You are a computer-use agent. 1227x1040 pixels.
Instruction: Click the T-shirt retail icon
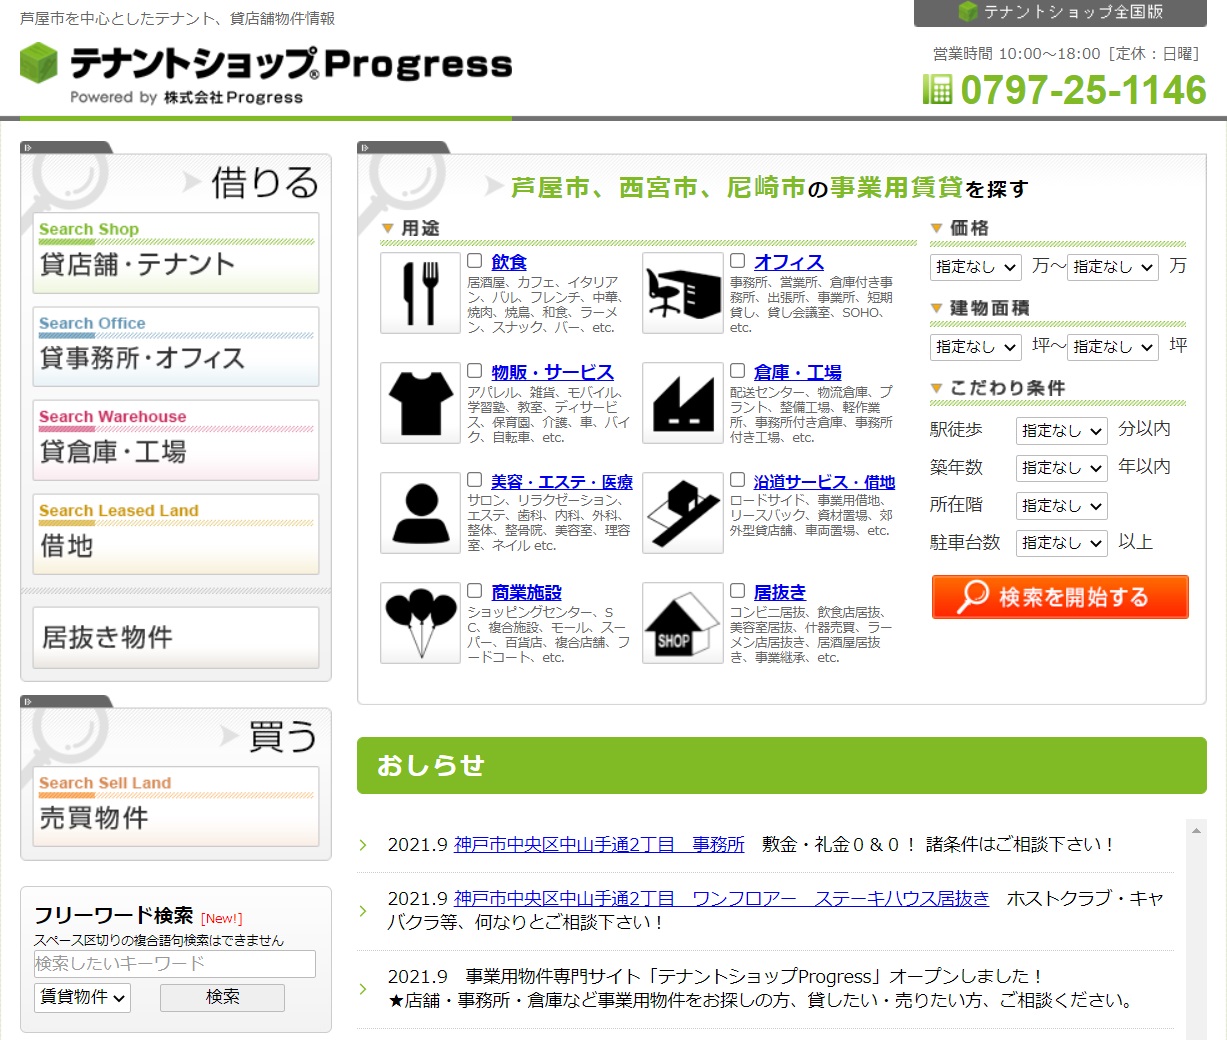tap(420, 403)
